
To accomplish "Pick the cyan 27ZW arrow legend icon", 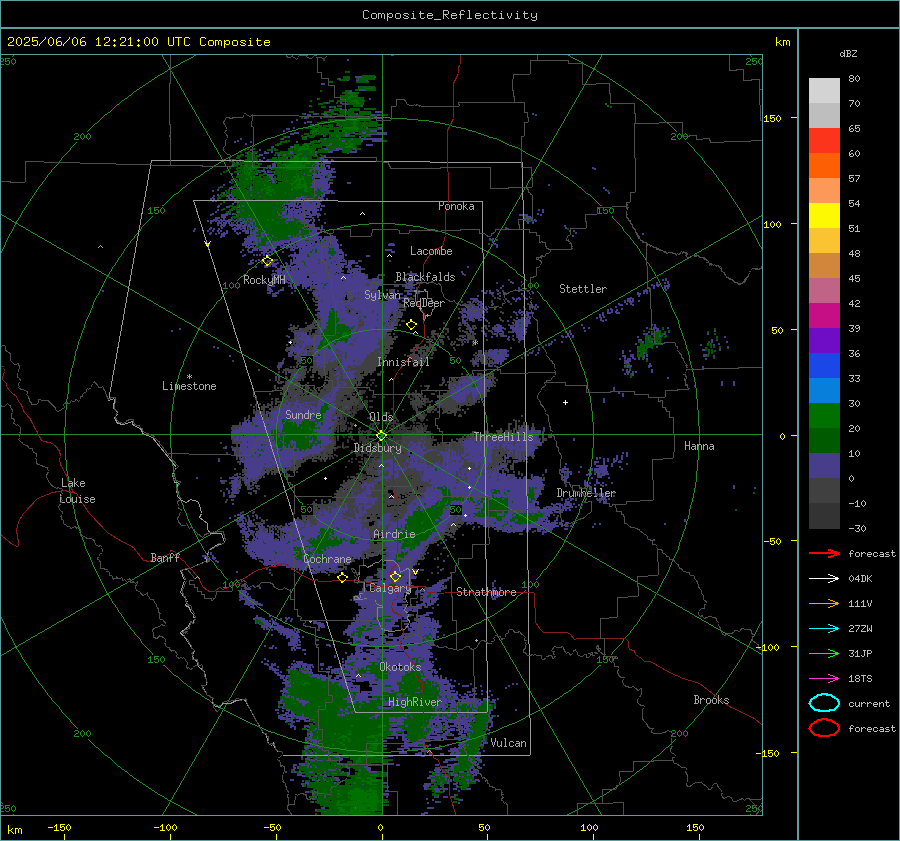I will click(824, 629).
